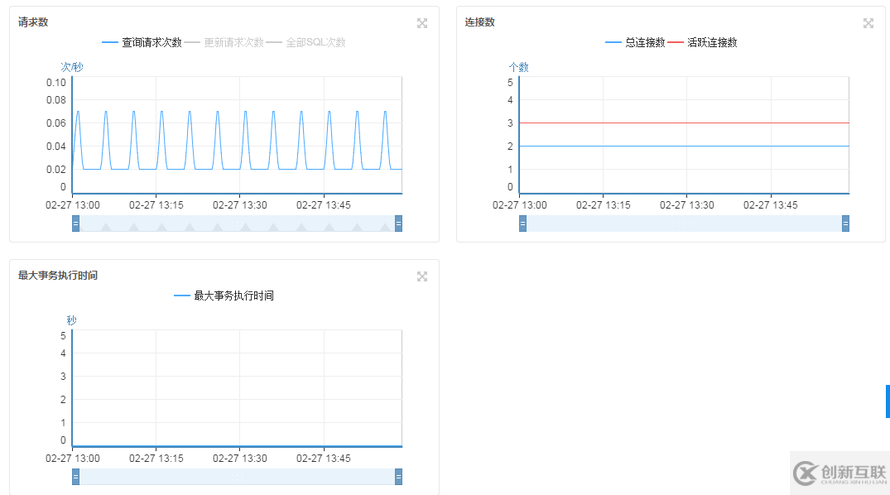Click the 连接数 panel title
890x495 pixels.
click(480, 22)
